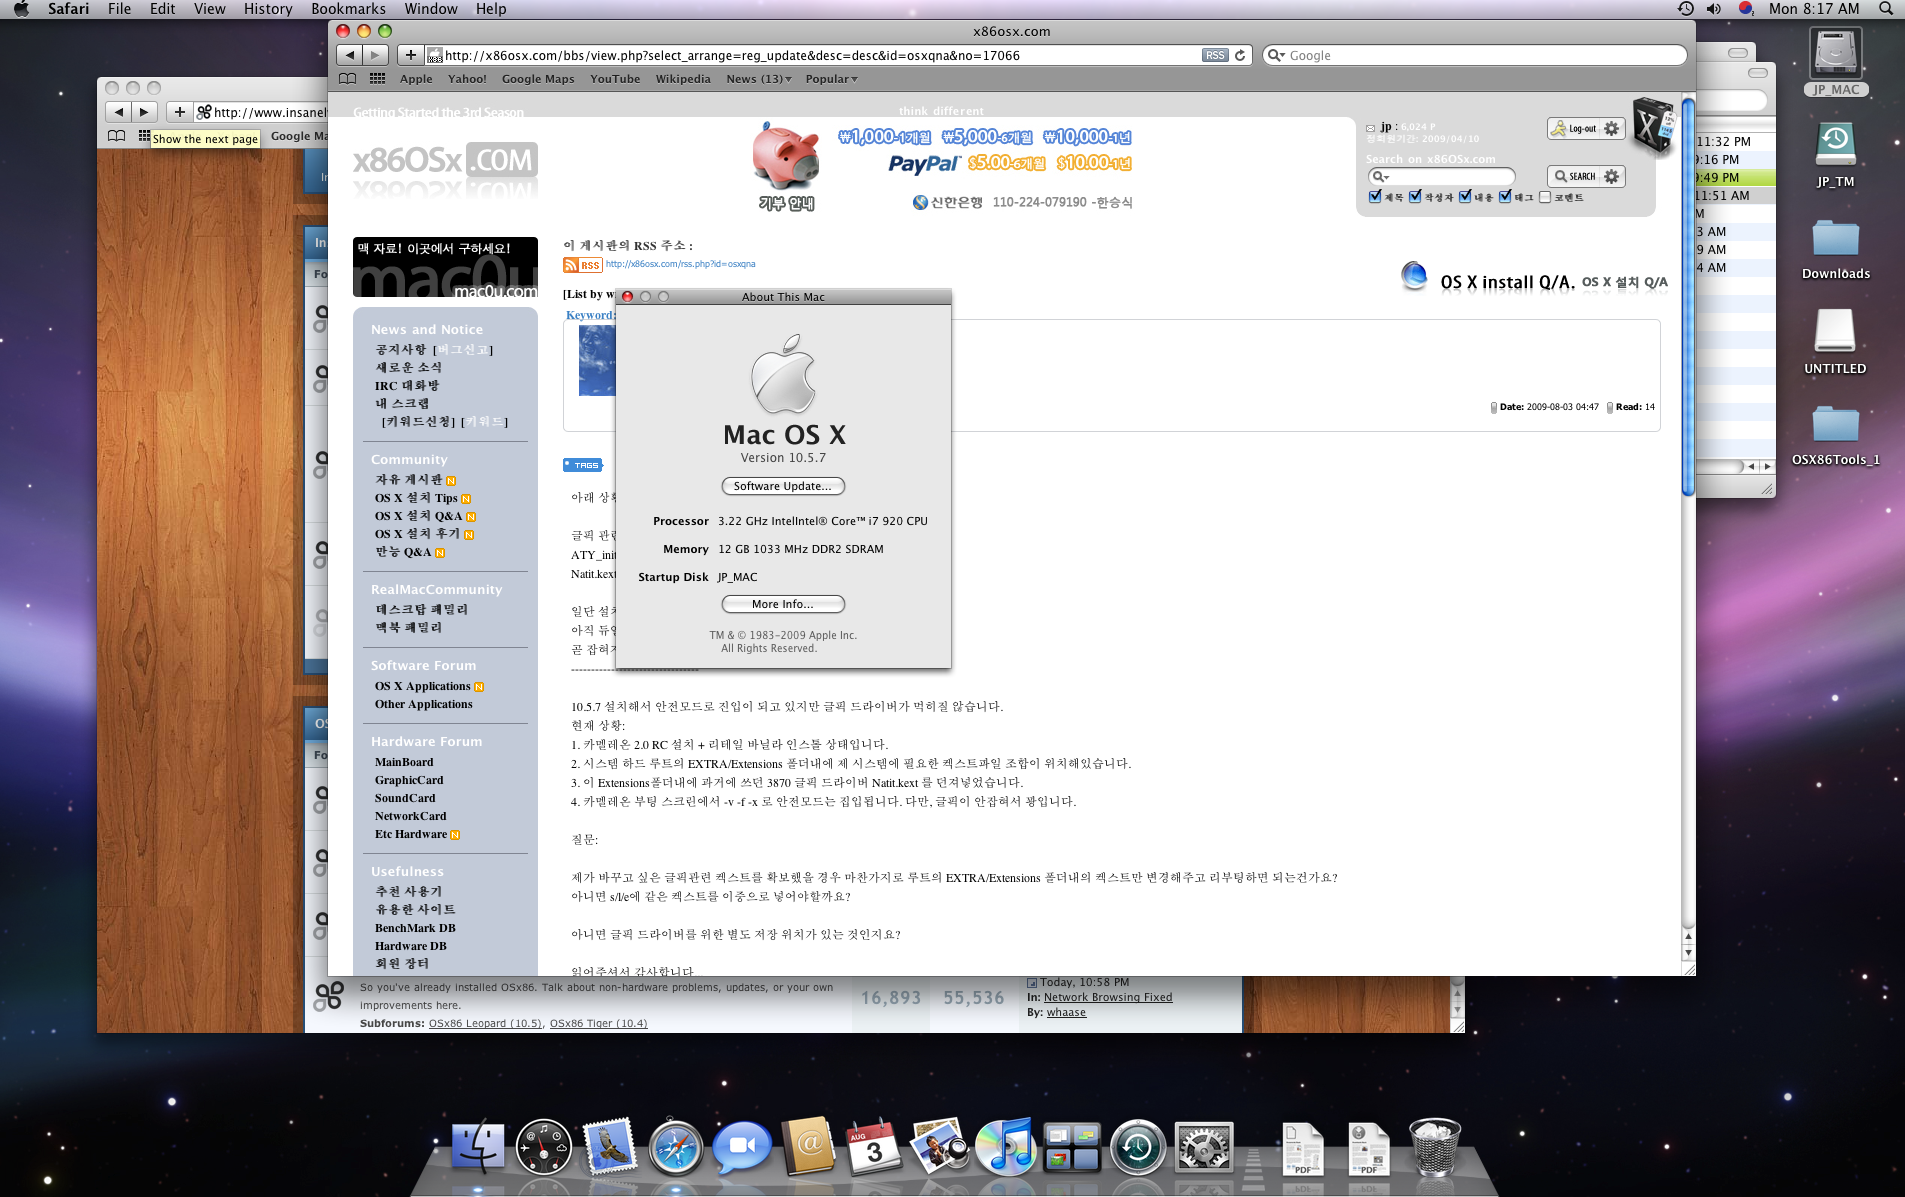Open Google search field magnifier dropdown
The width and height of the screenshot is (1905, 1197).
point(1276,55)
